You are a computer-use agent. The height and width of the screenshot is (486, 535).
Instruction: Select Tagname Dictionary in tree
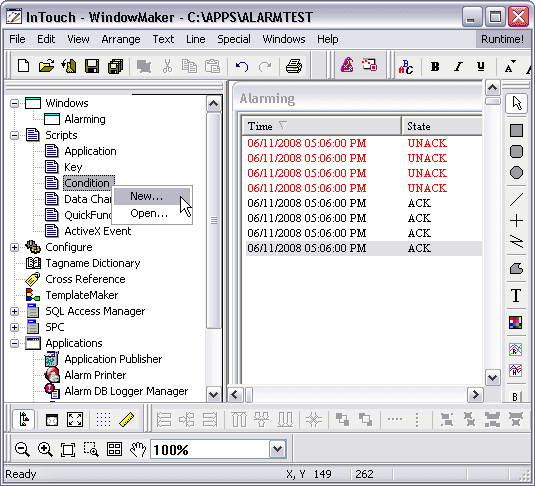click(93, 263)
